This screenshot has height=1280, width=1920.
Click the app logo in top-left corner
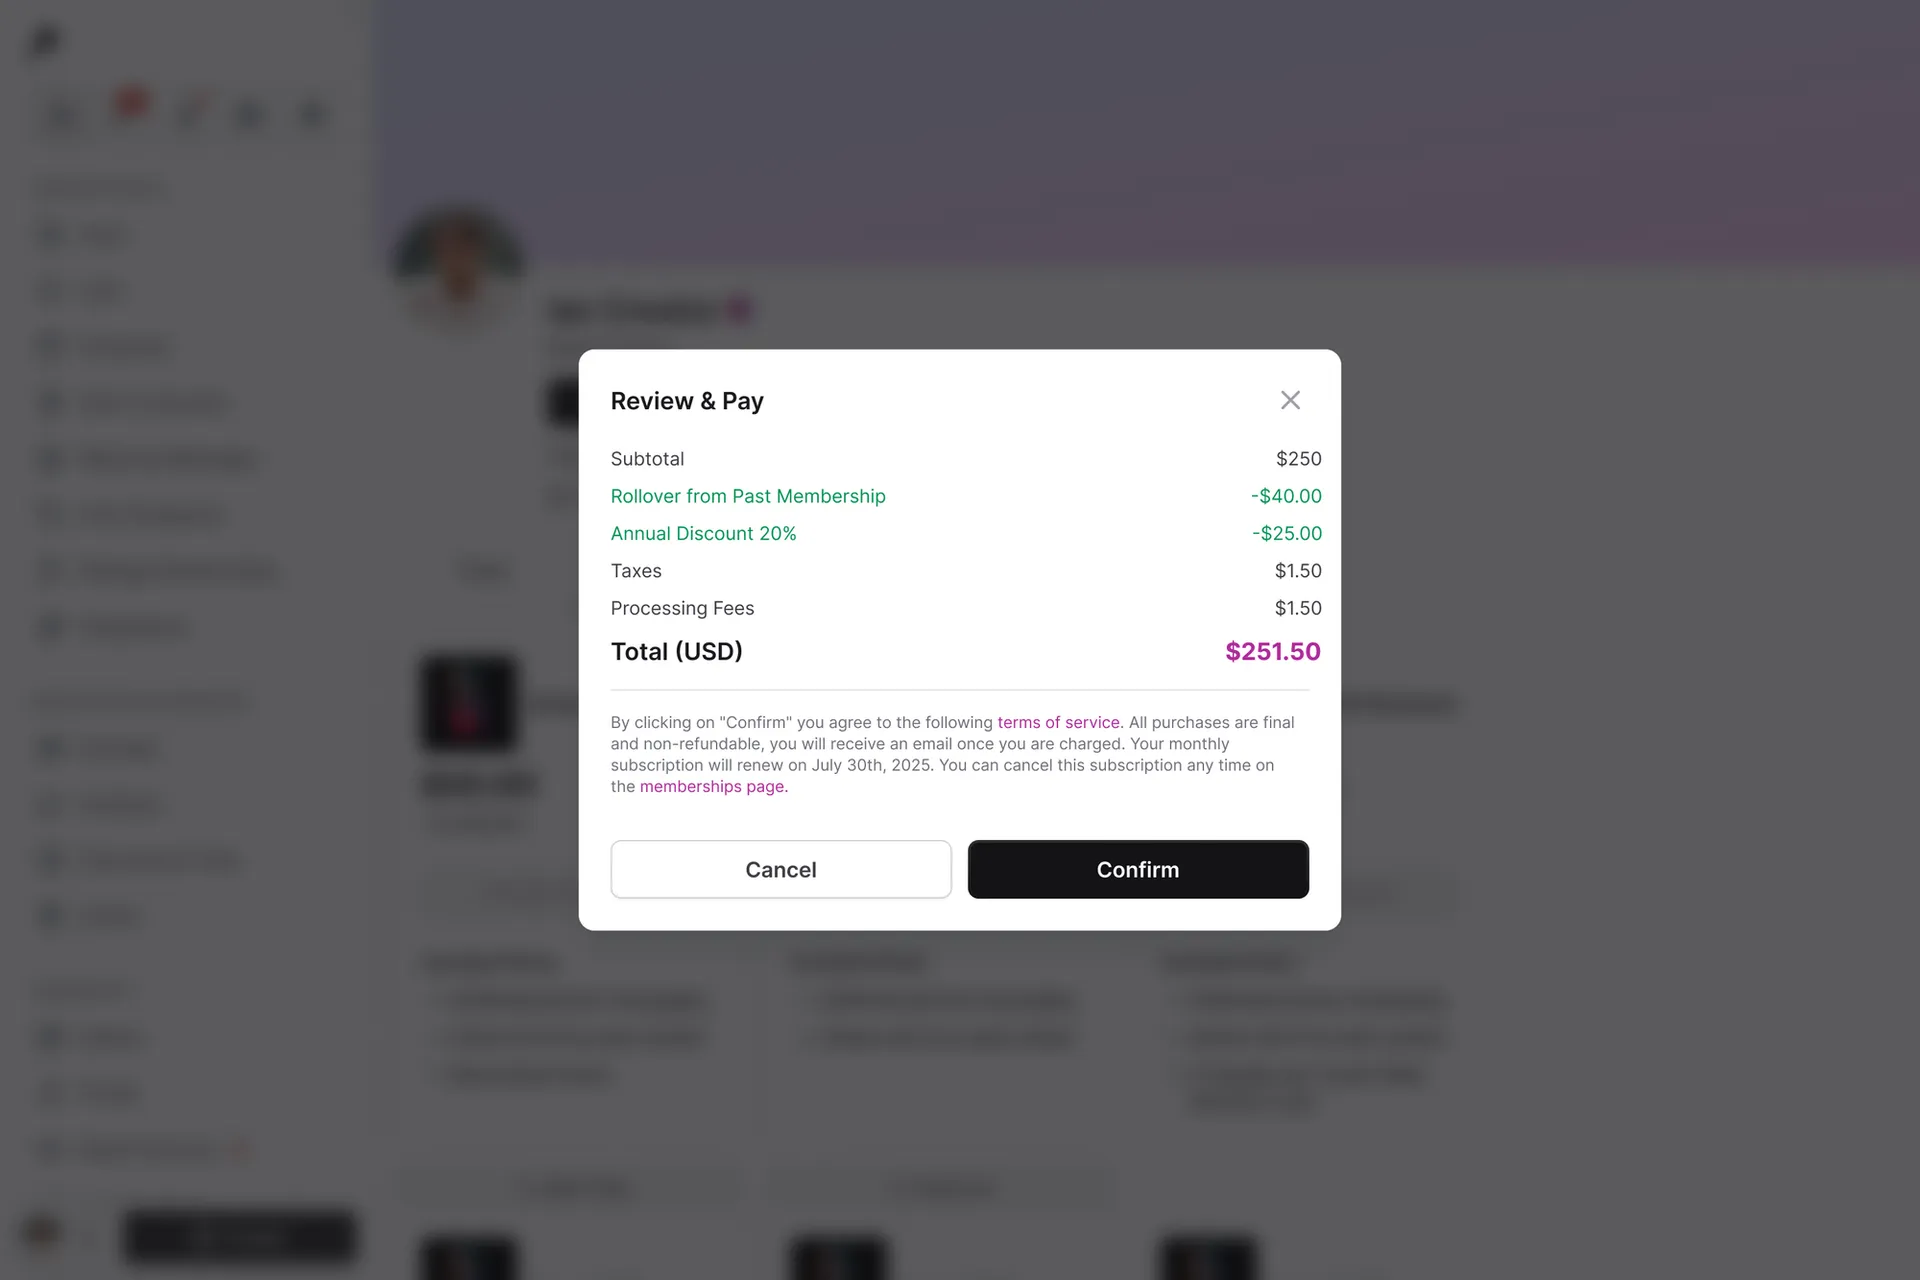tap(44, 40)
